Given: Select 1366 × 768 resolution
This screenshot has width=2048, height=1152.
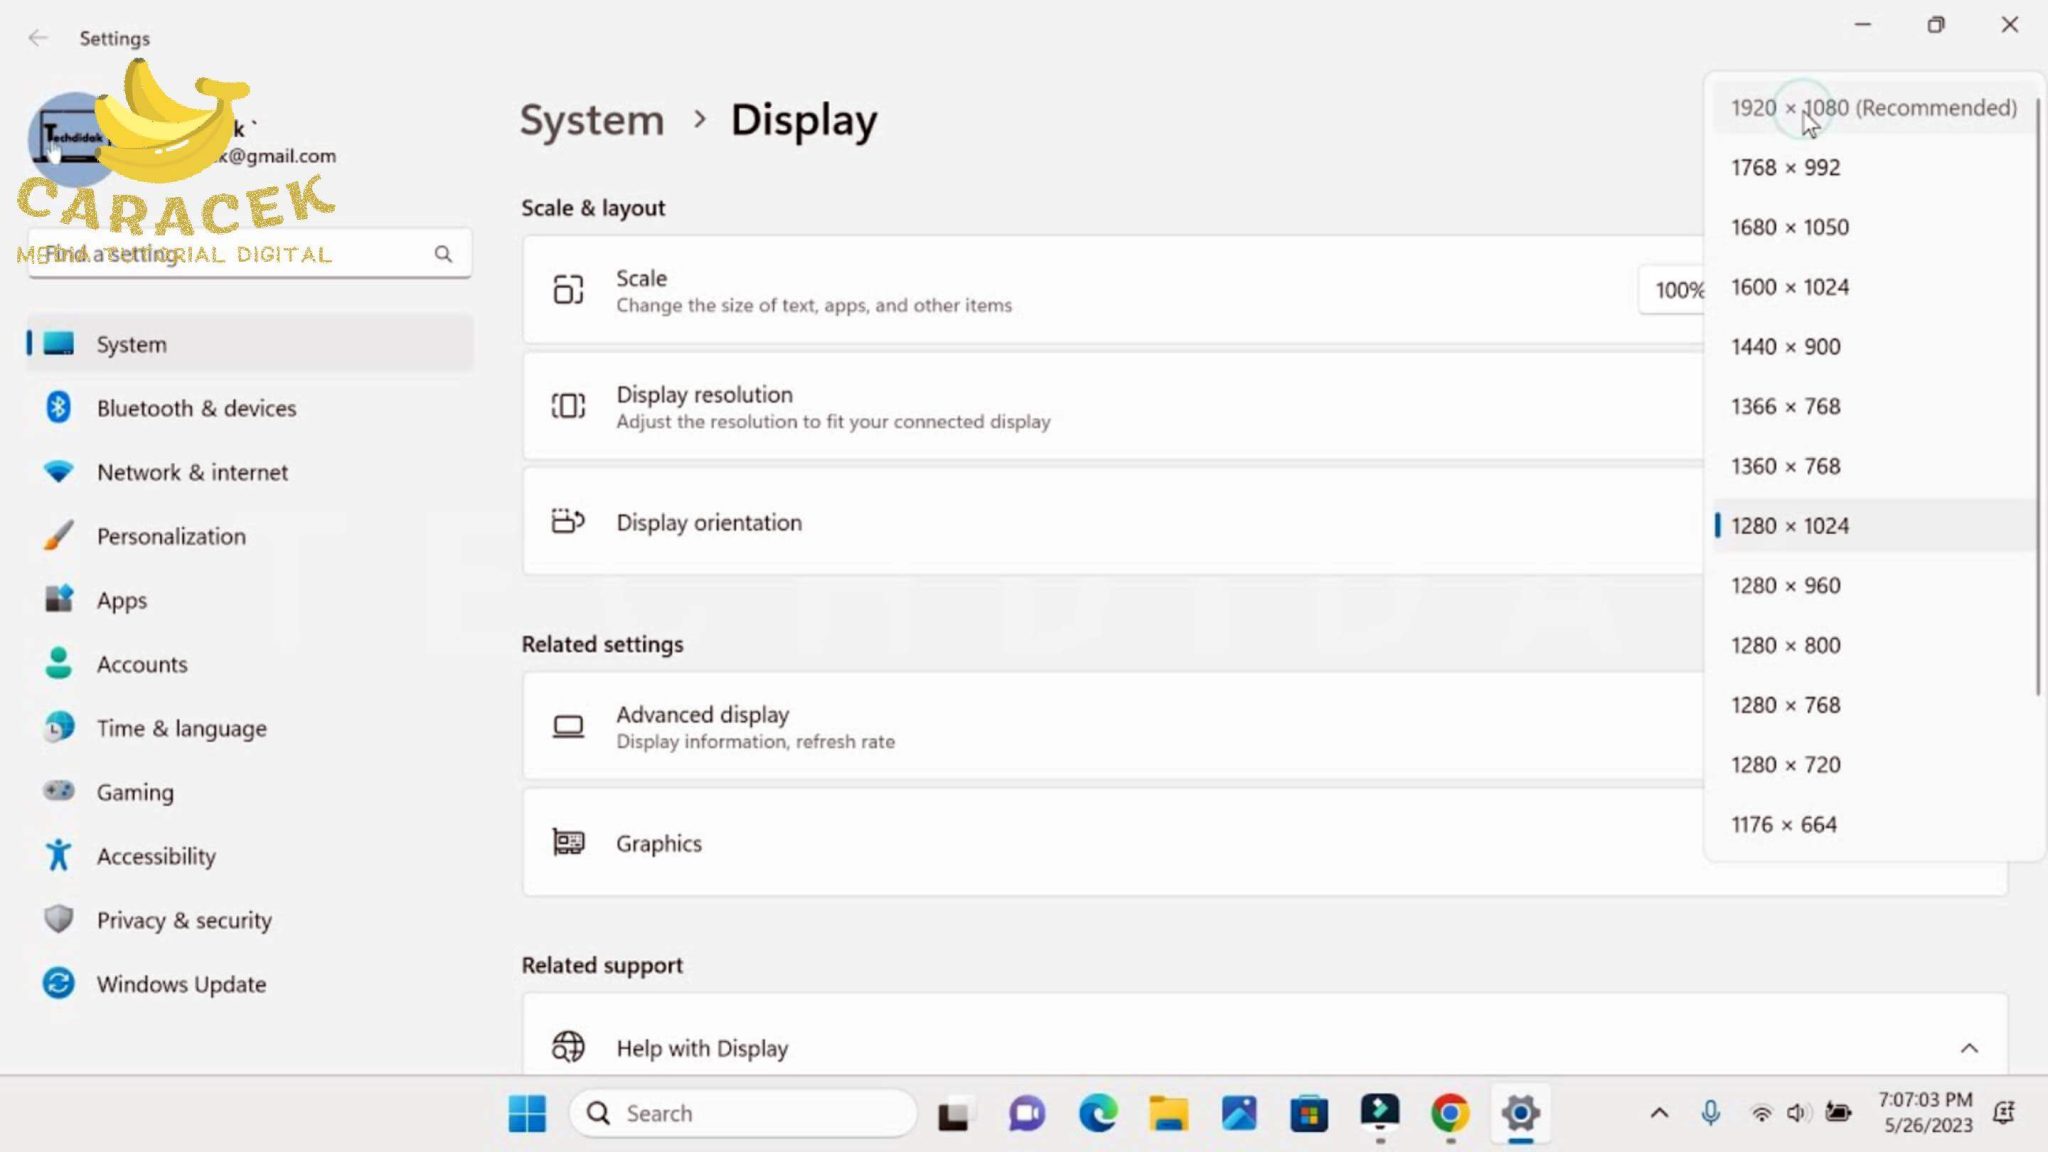Looking at the screenshot, I should click(x=1786, y=406).
